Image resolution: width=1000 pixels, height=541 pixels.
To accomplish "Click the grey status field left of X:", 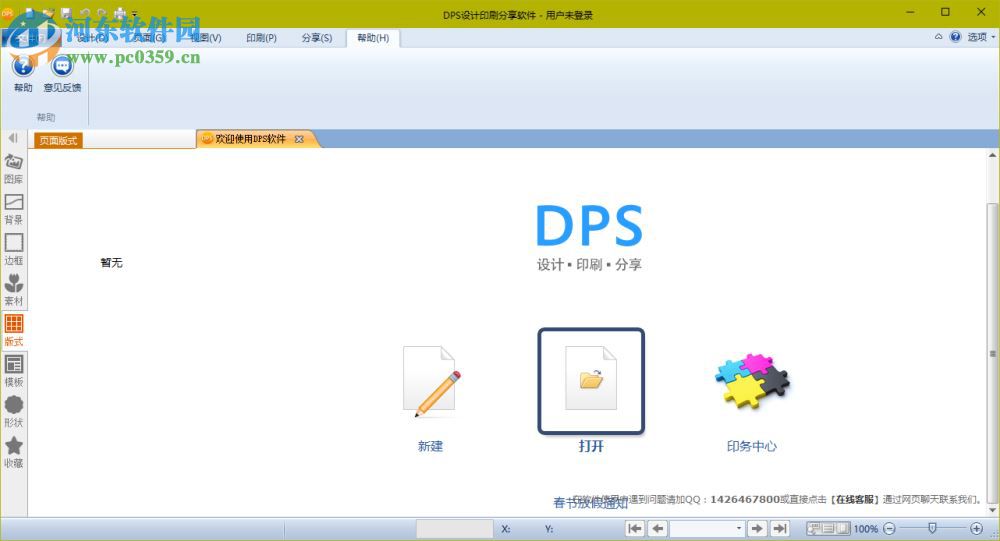I will (455, 528).
